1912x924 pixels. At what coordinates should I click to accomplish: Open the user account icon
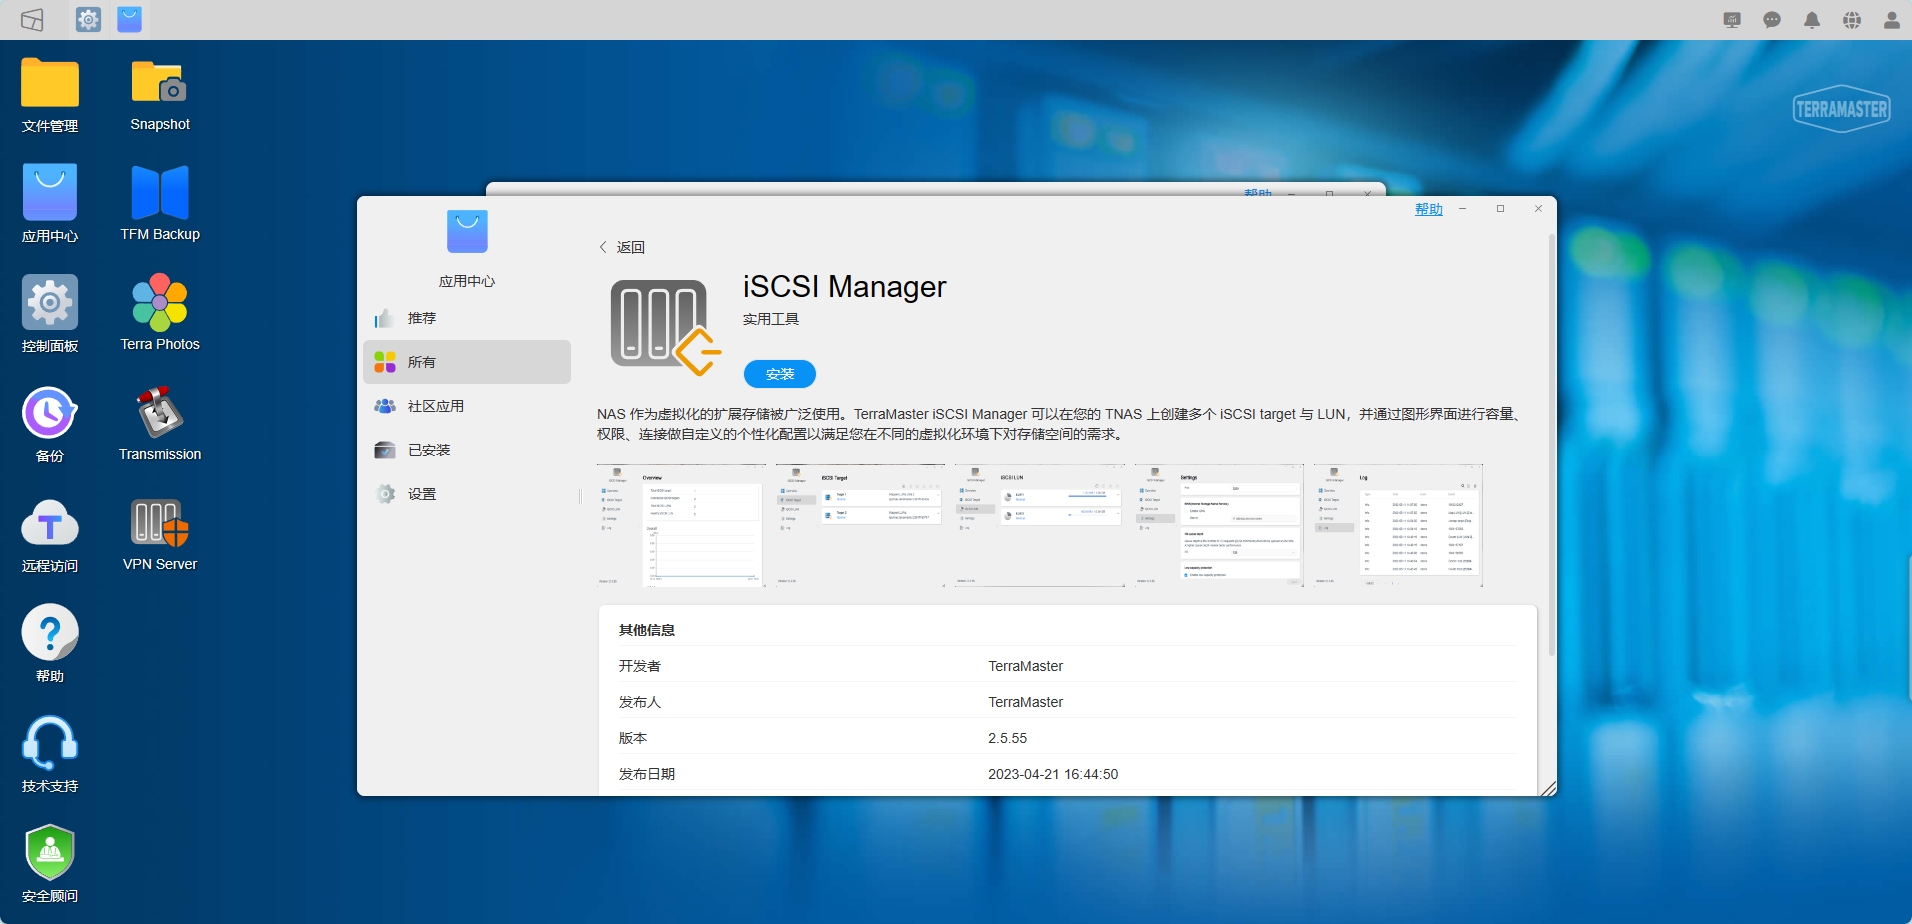click(1892, 20)
